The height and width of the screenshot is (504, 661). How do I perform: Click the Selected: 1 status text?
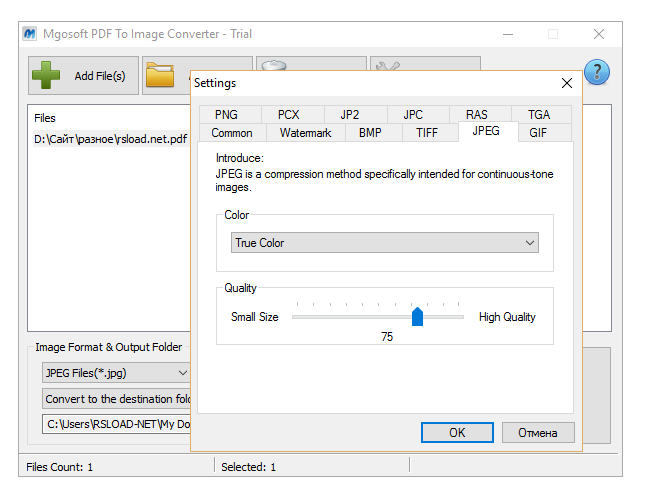[x=248, y=467]
